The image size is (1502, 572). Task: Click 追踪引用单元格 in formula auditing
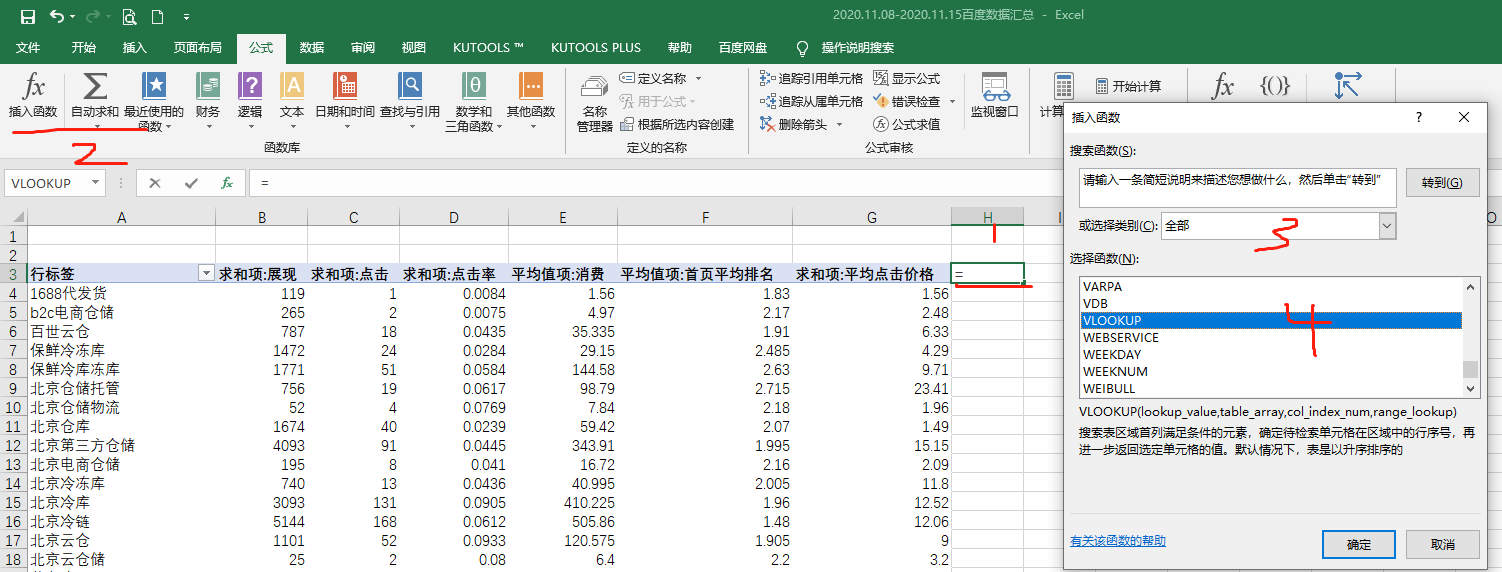coord(811,78)
